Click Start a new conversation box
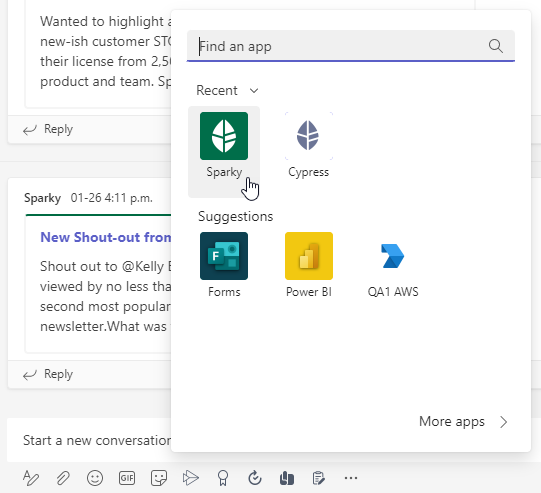Screen dimensions: 541x493 pos(89,440)
